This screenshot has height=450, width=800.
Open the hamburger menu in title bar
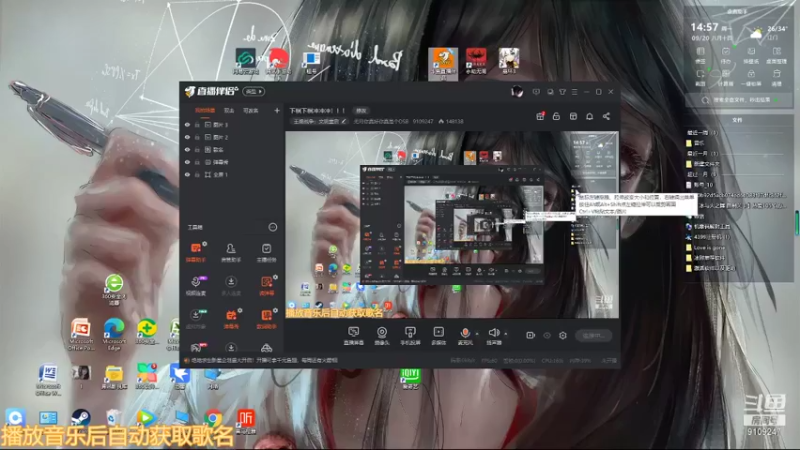click(574, 92)
